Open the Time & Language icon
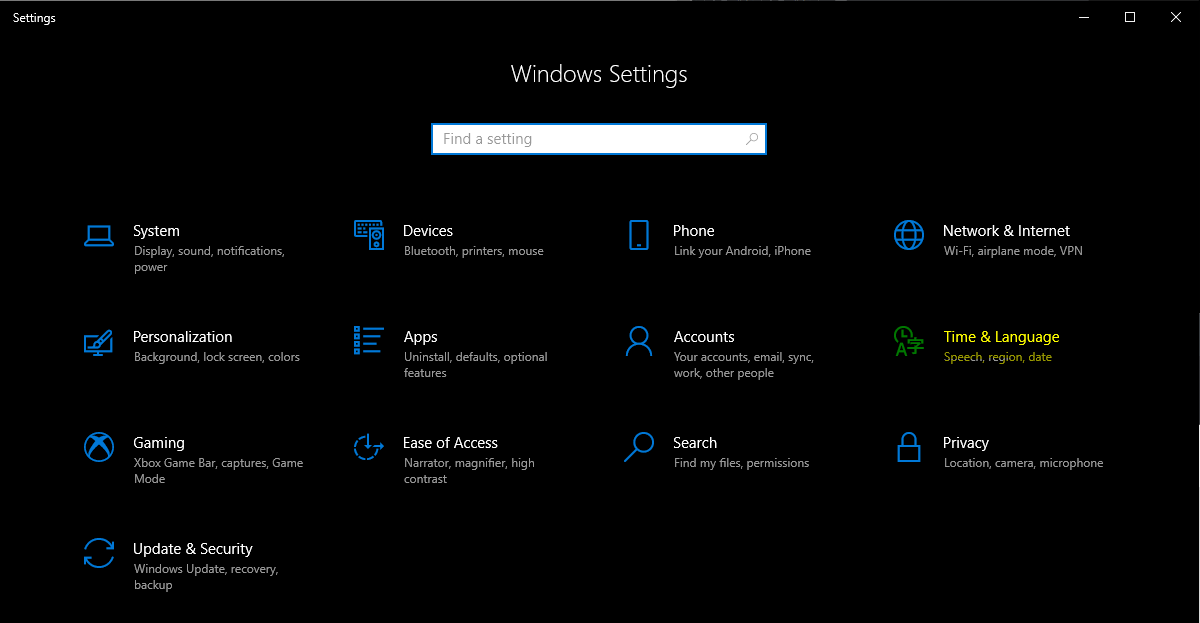 click(909, 341)
